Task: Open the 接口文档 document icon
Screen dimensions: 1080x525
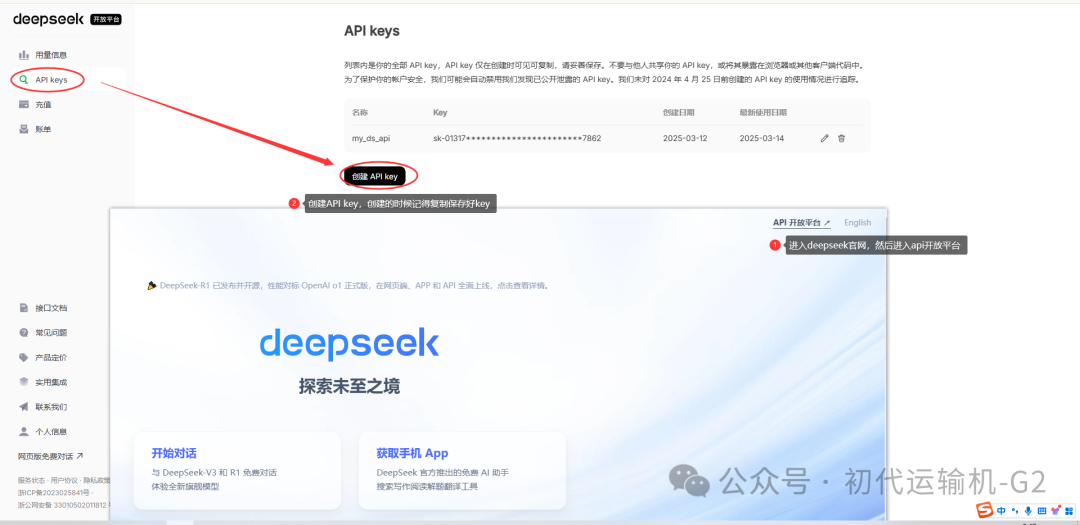Action: click(x=24, y=308)
